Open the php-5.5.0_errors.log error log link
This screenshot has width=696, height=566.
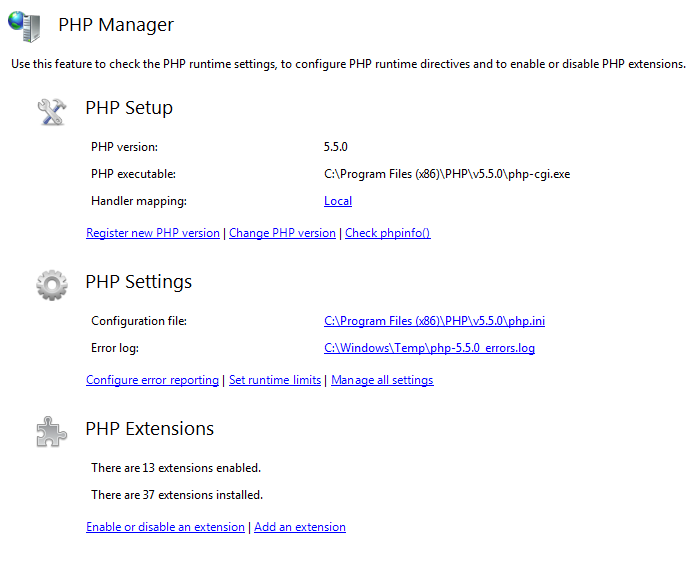(429, 348)
